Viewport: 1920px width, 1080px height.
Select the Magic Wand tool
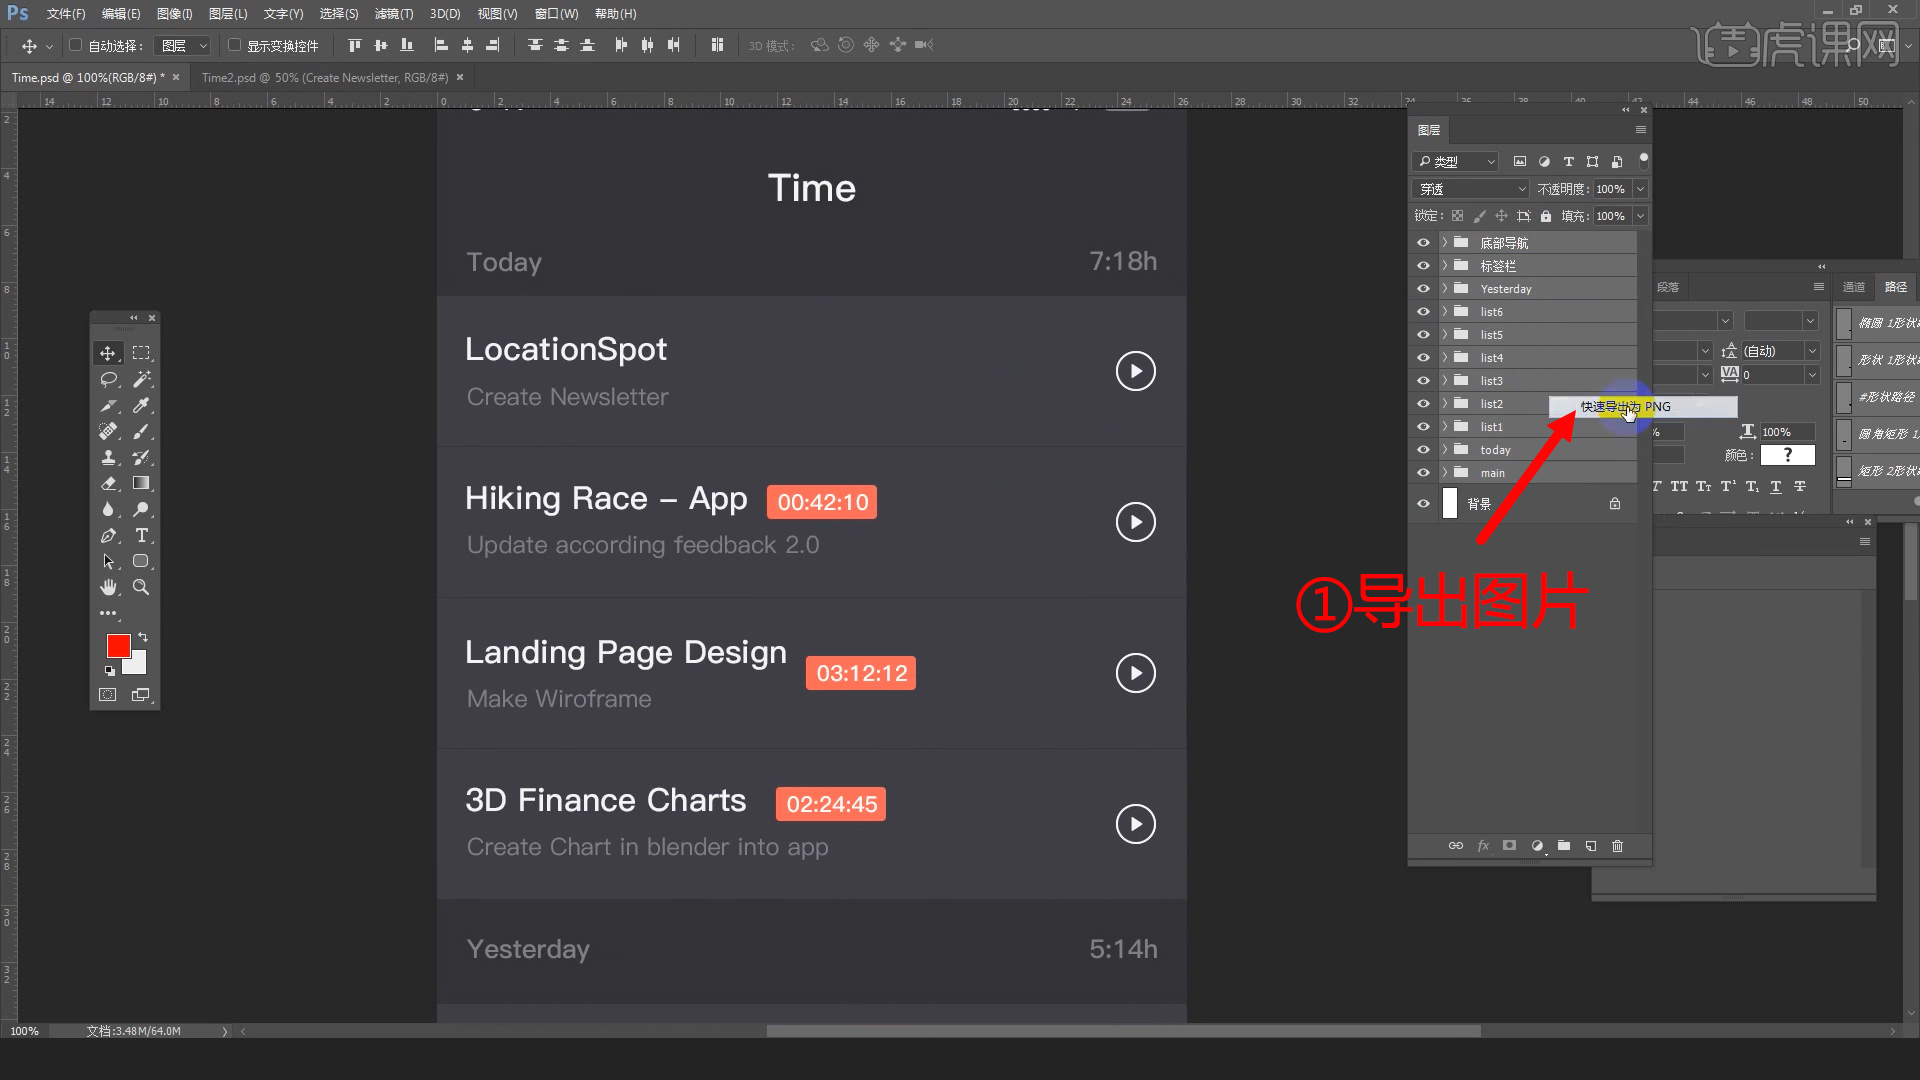(x=142, y=379)
